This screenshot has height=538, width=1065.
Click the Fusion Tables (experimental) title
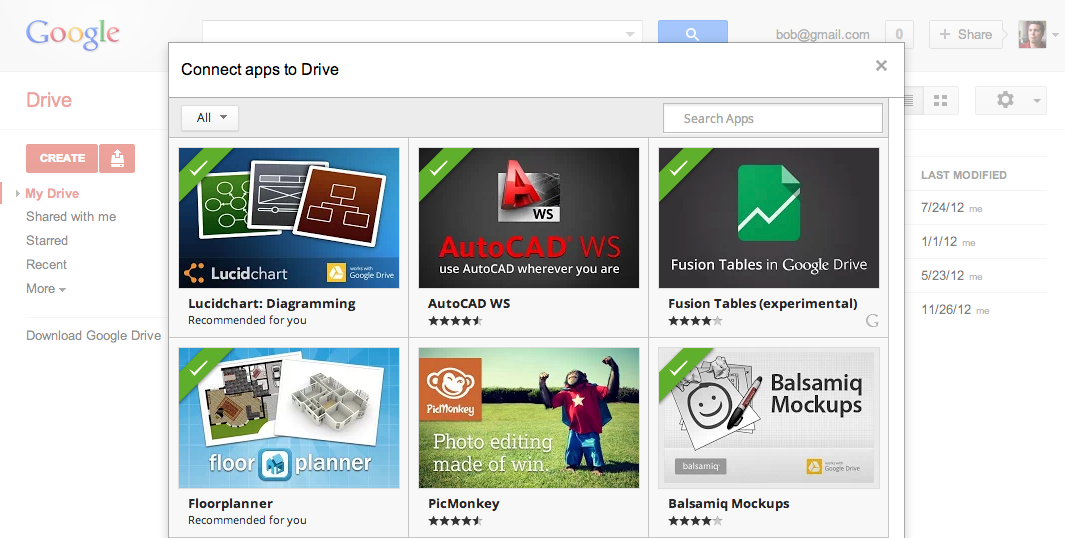coord(763,304)
